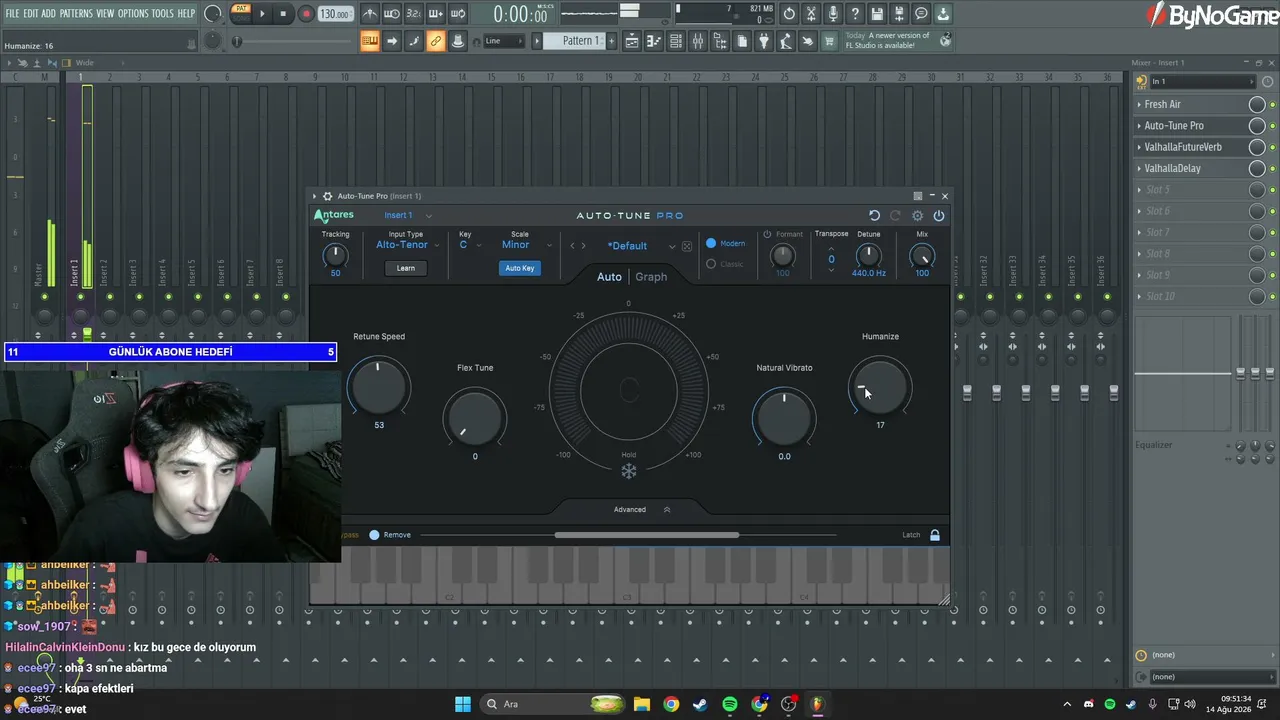The image size is (1280, 720).
Task: Select the Modern mode radio button
Action: point(711,243)
